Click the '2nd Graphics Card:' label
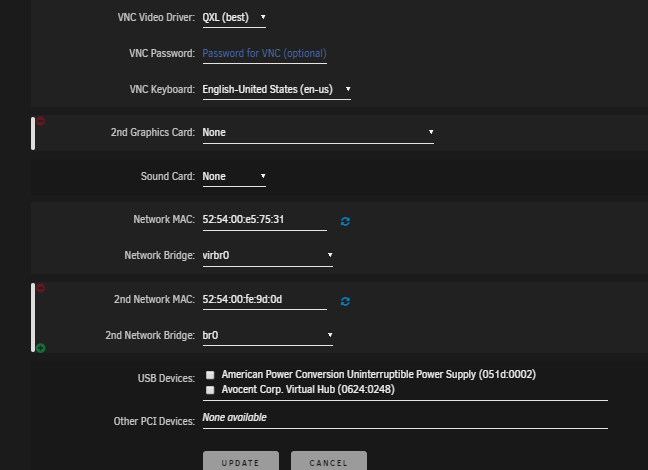 coord(153,133)
